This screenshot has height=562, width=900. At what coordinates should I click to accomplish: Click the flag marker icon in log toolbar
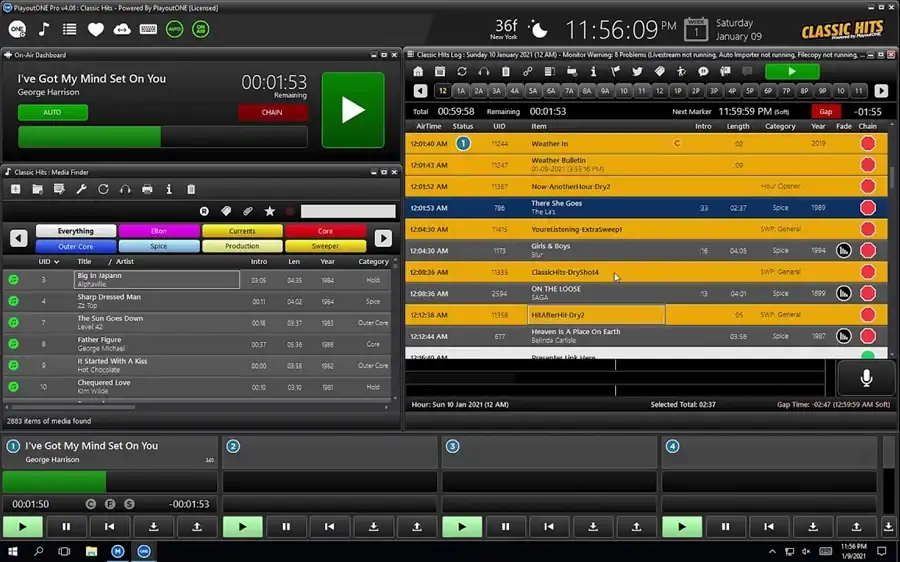pyautogui.click(x=615, y=72)
